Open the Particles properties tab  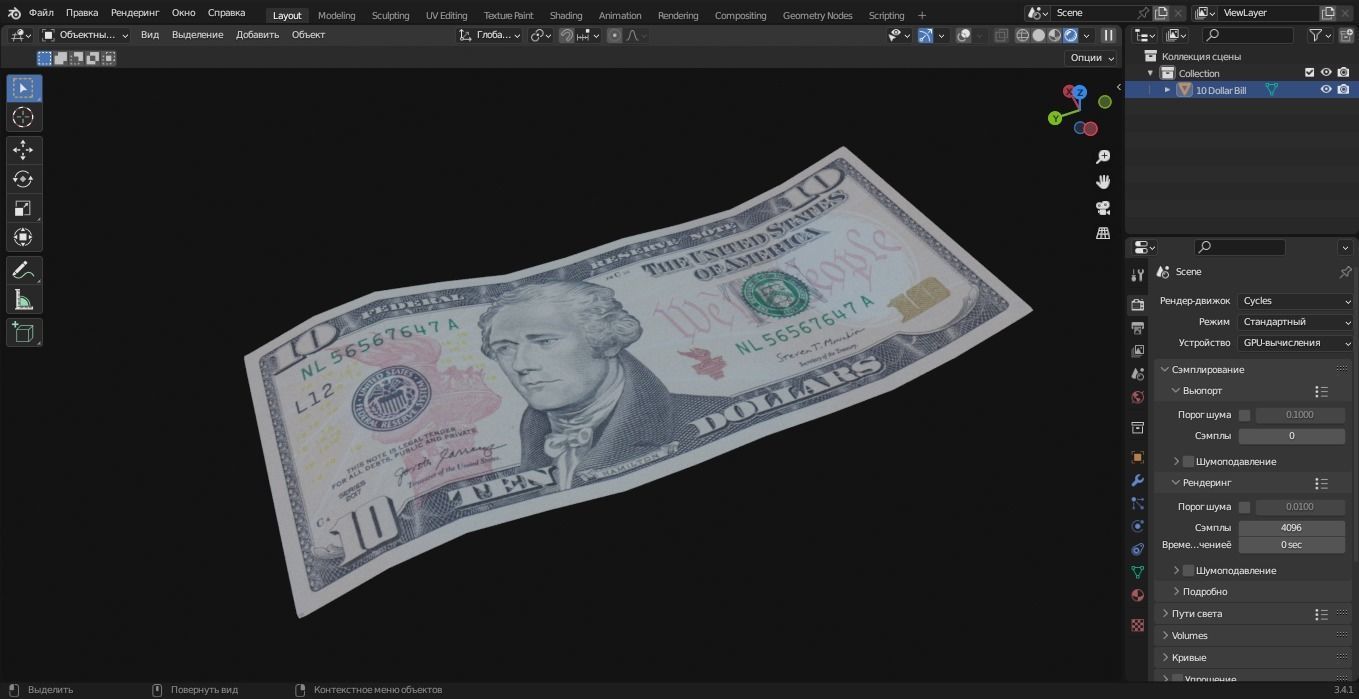[x=1137, y=503]
